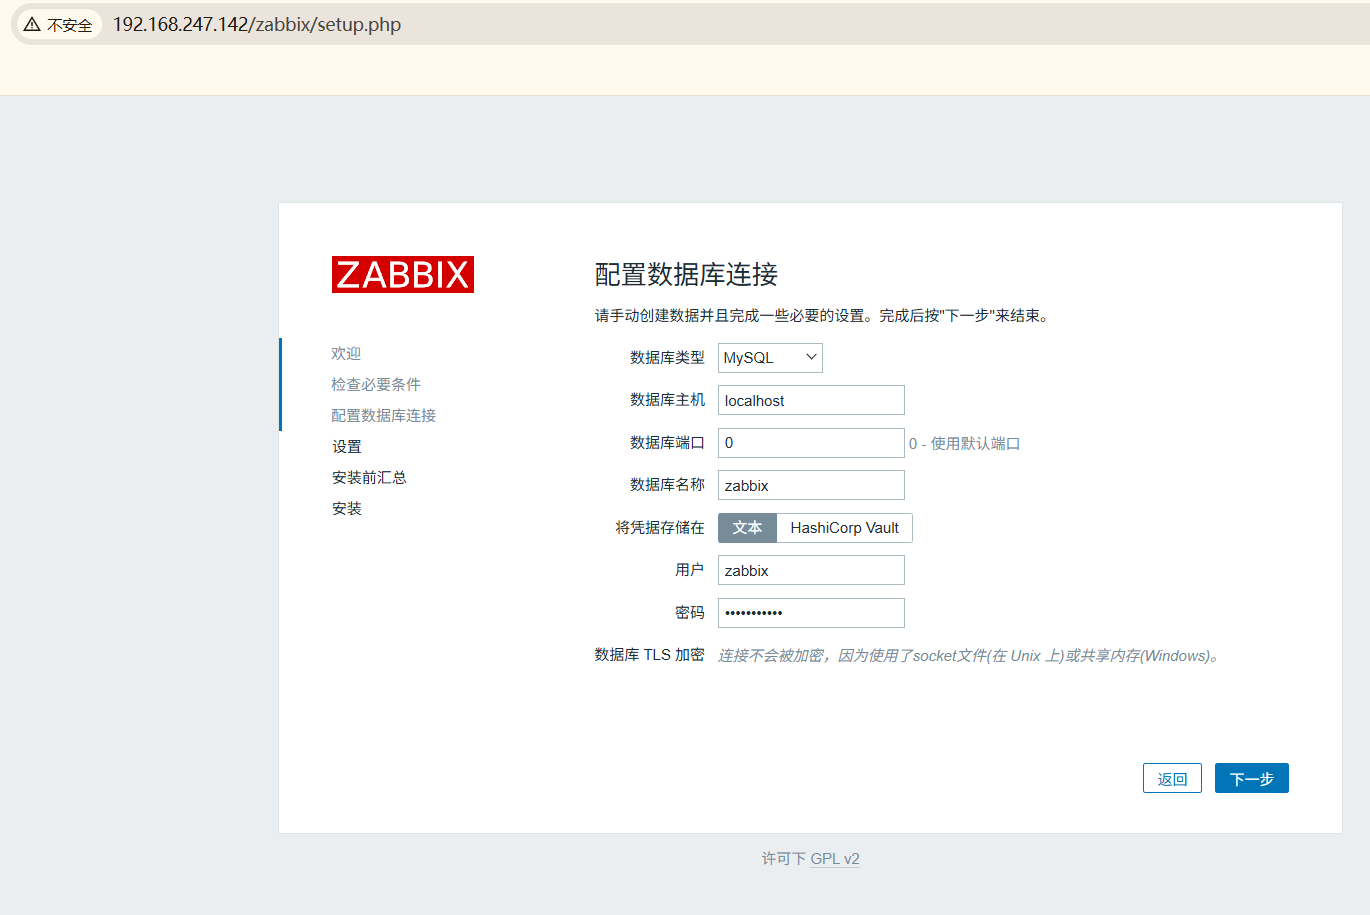The width and height of the screenshot is (1370, 915).
Task: Click the 数据库名称 input field
Action: pos(811,485)
